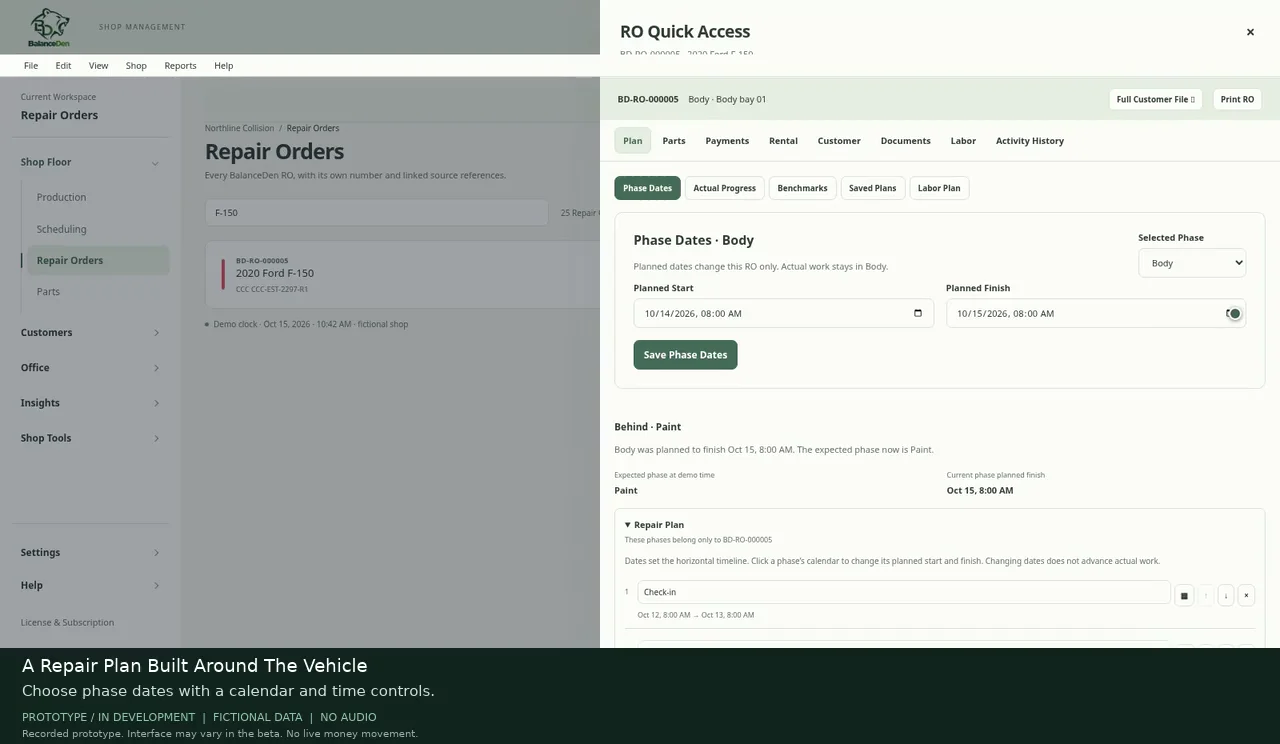Switch to the Rental tab
The height and width of the screenshot is (744, 1280).
click(x=783, y=141)
